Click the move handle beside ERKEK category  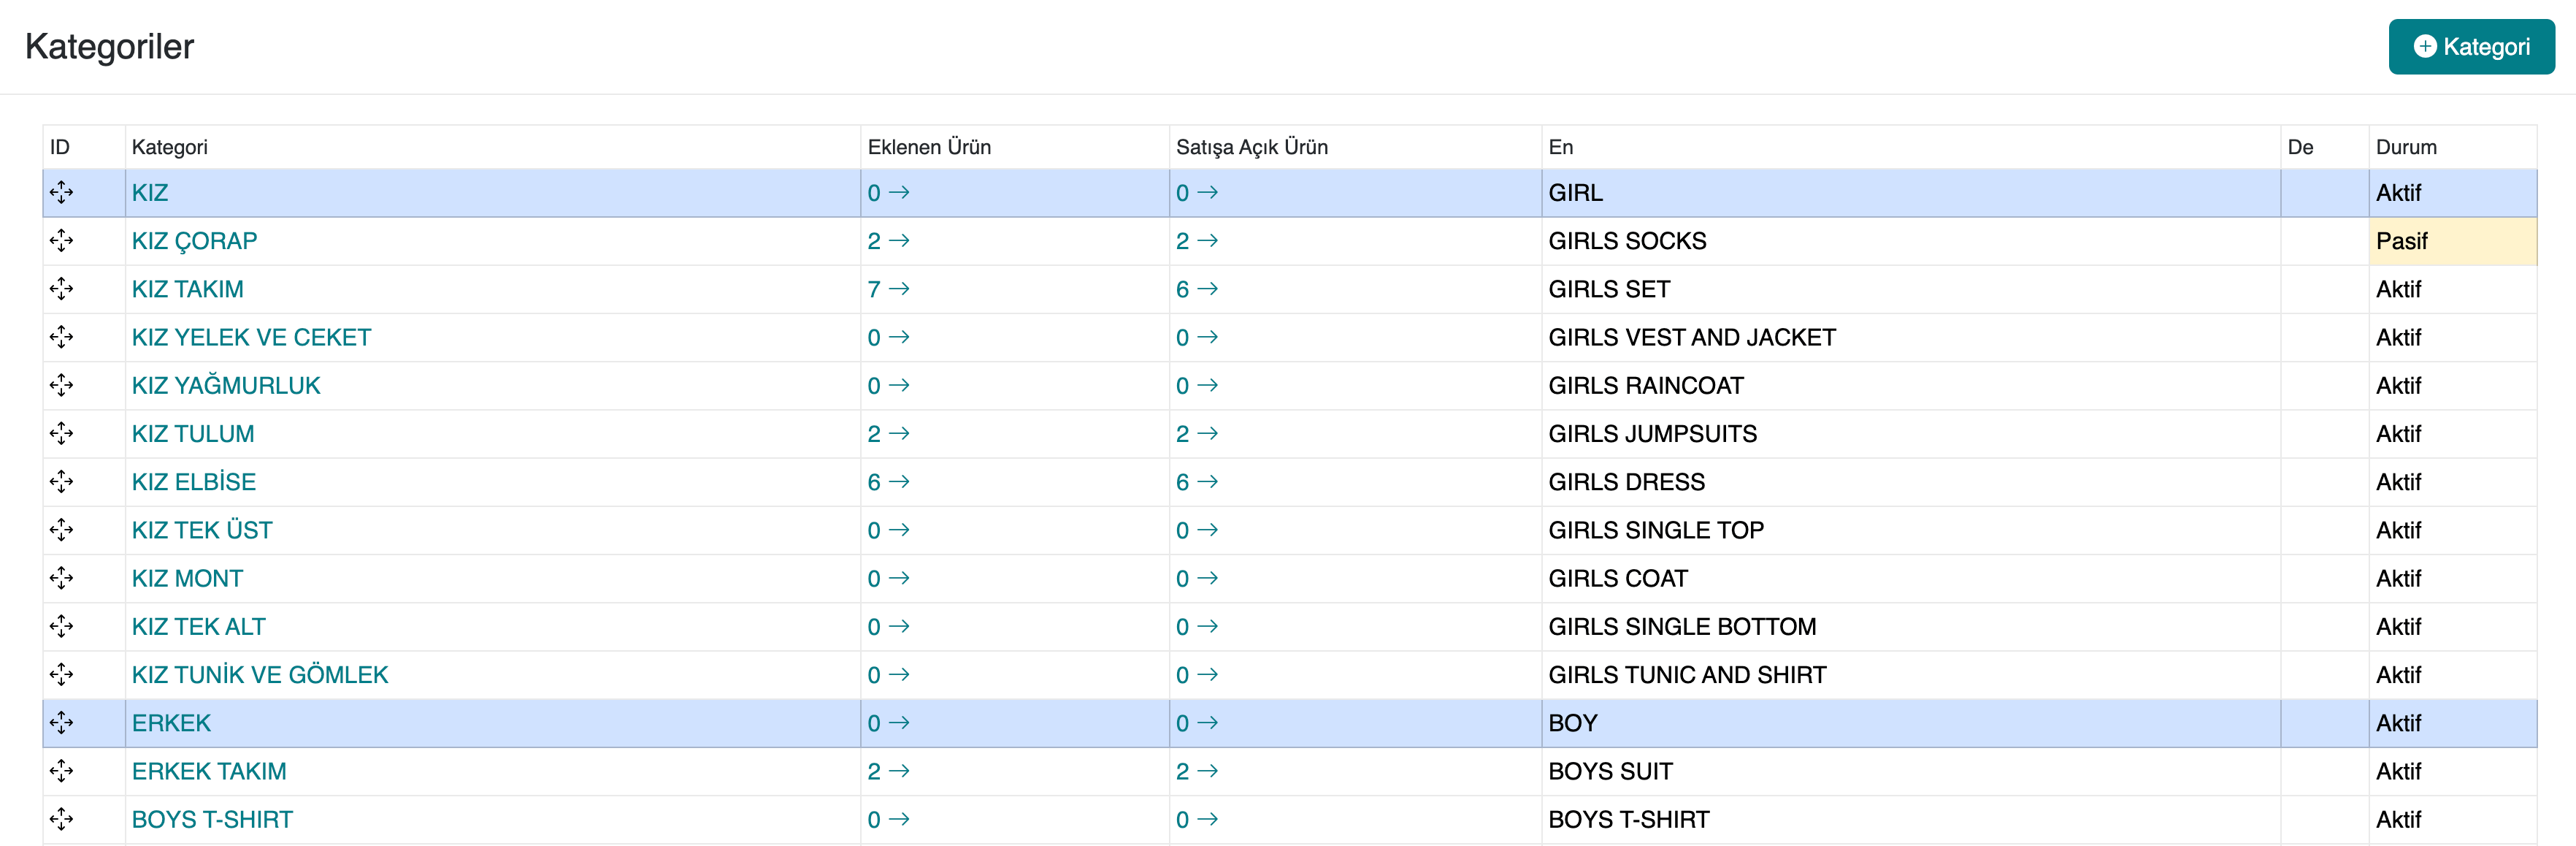61,723
